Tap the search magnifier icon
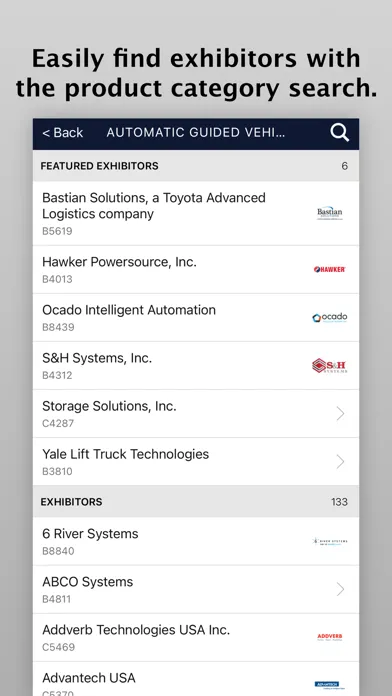The width and height of the screenshot is (392, 696). click(x=340, y=133)
